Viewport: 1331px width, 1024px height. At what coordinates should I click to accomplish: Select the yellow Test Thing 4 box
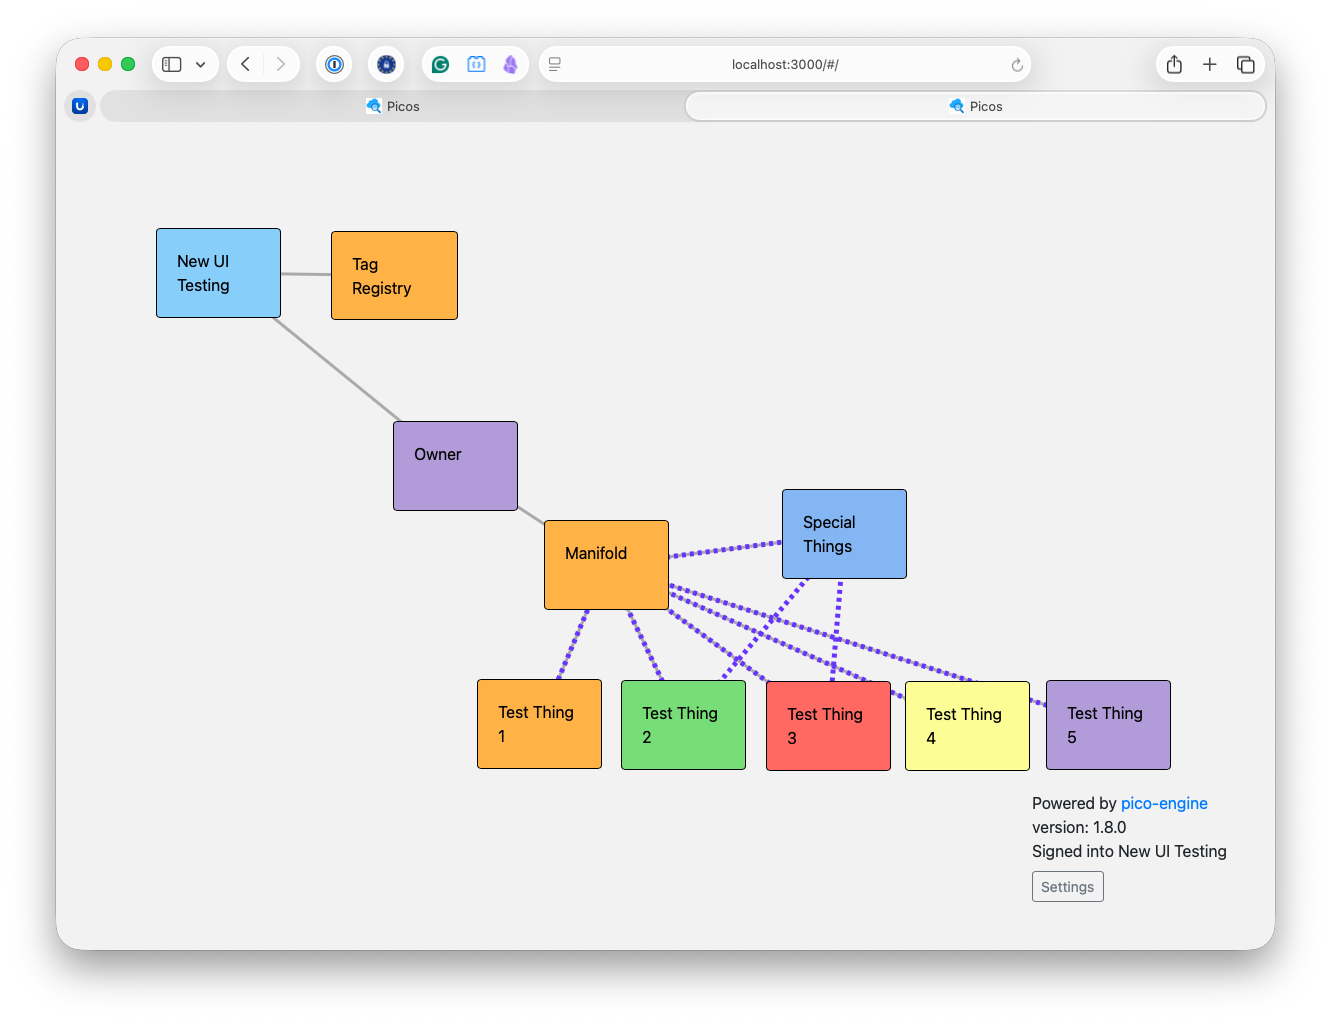point(967,726)
